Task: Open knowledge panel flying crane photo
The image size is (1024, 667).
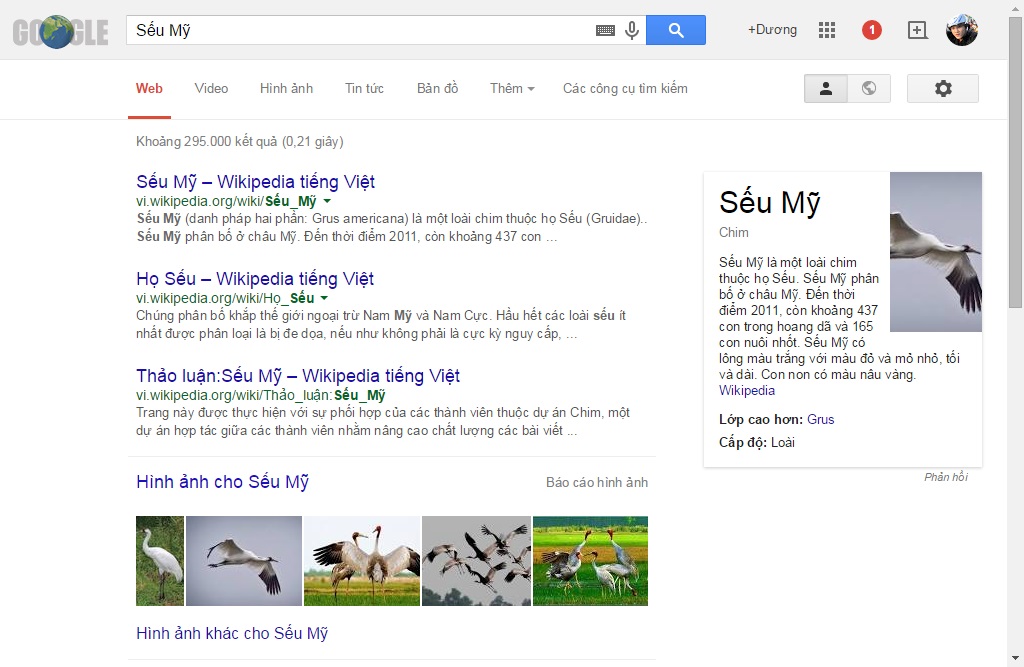Action: point(936,252)
